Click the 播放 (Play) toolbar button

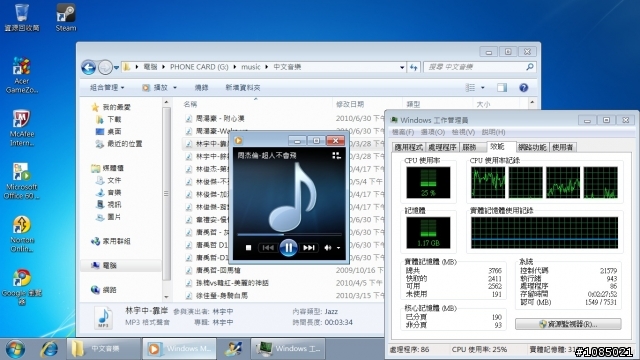point(155,87)
